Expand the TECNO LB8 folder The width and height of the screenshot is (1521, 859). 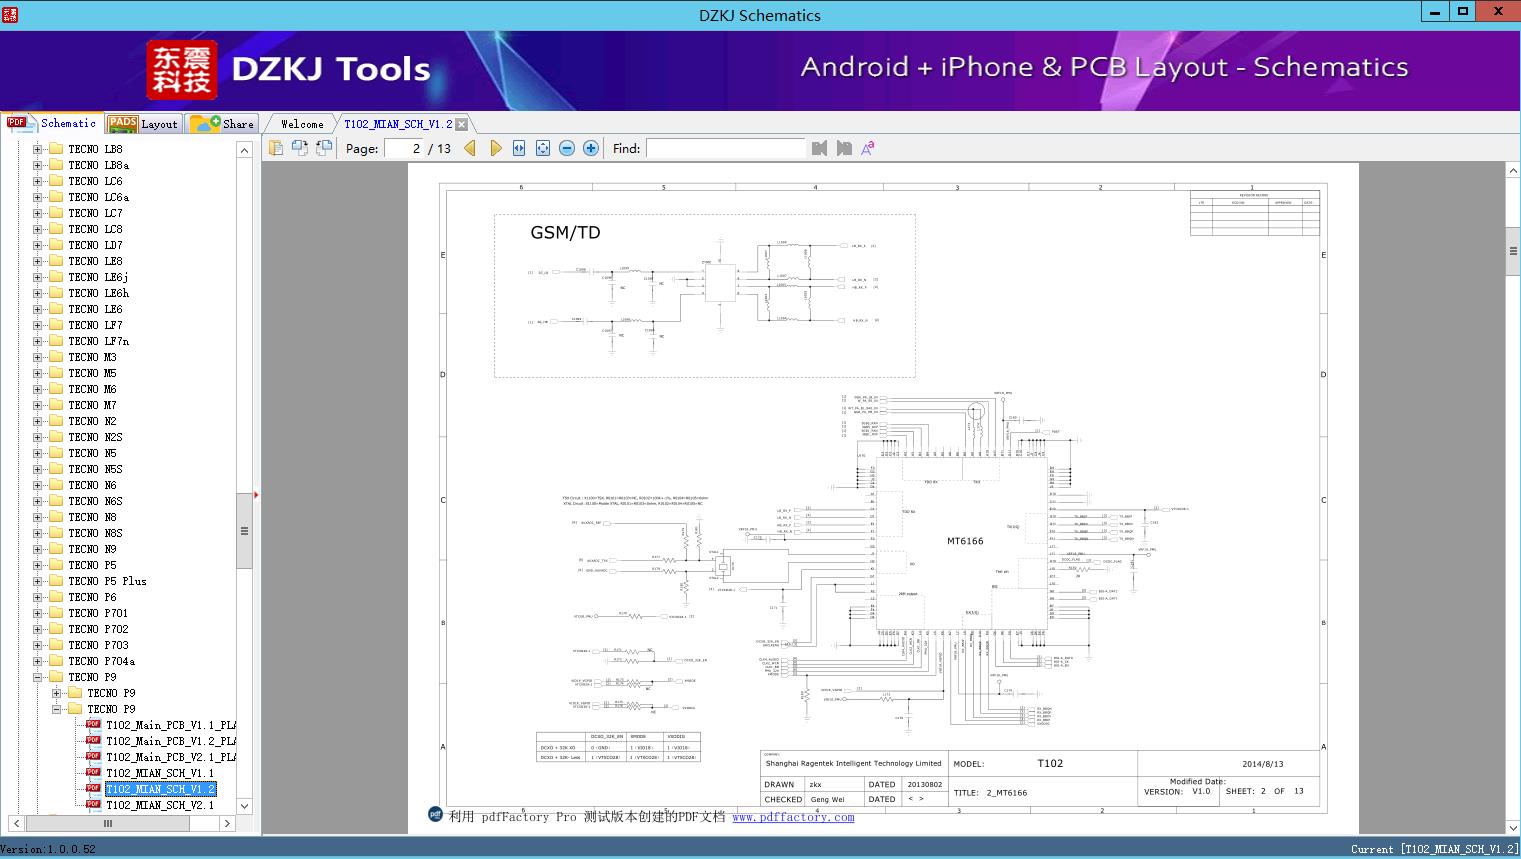click(x=38, y=149)
